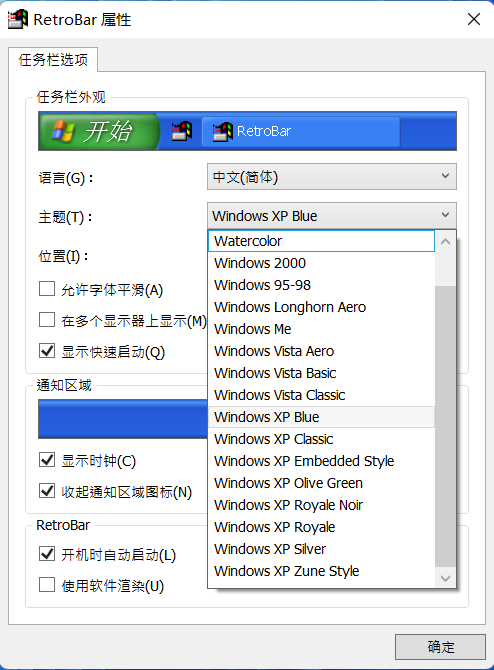Disable 显示时钟(C) checkbox
Screen dimensions: 494x670
pyautogui.click(x=47, y=460)
